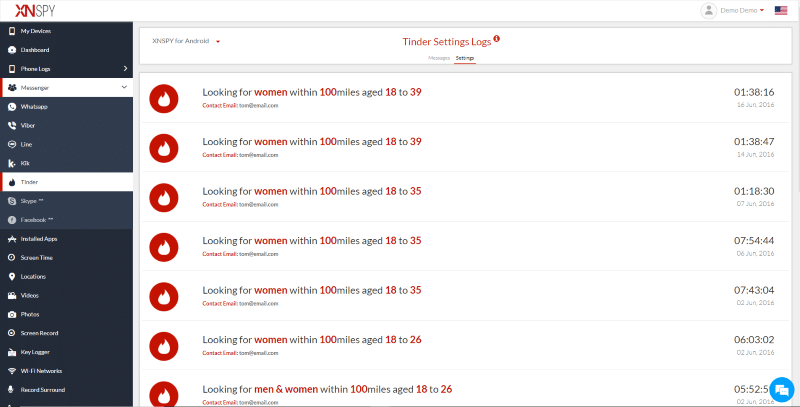
Task: Click the Tinder flame sidebar icon
Action: [x=12, y=182]
